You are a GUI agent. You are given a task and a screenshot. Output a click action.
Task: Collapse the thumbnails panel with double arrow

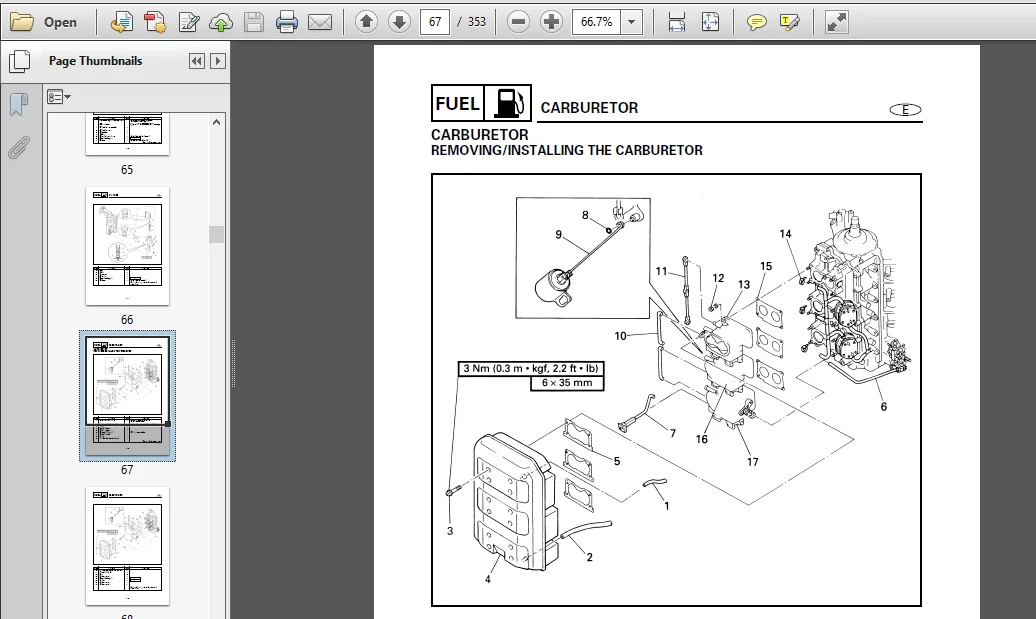click(x=196, y=61)
